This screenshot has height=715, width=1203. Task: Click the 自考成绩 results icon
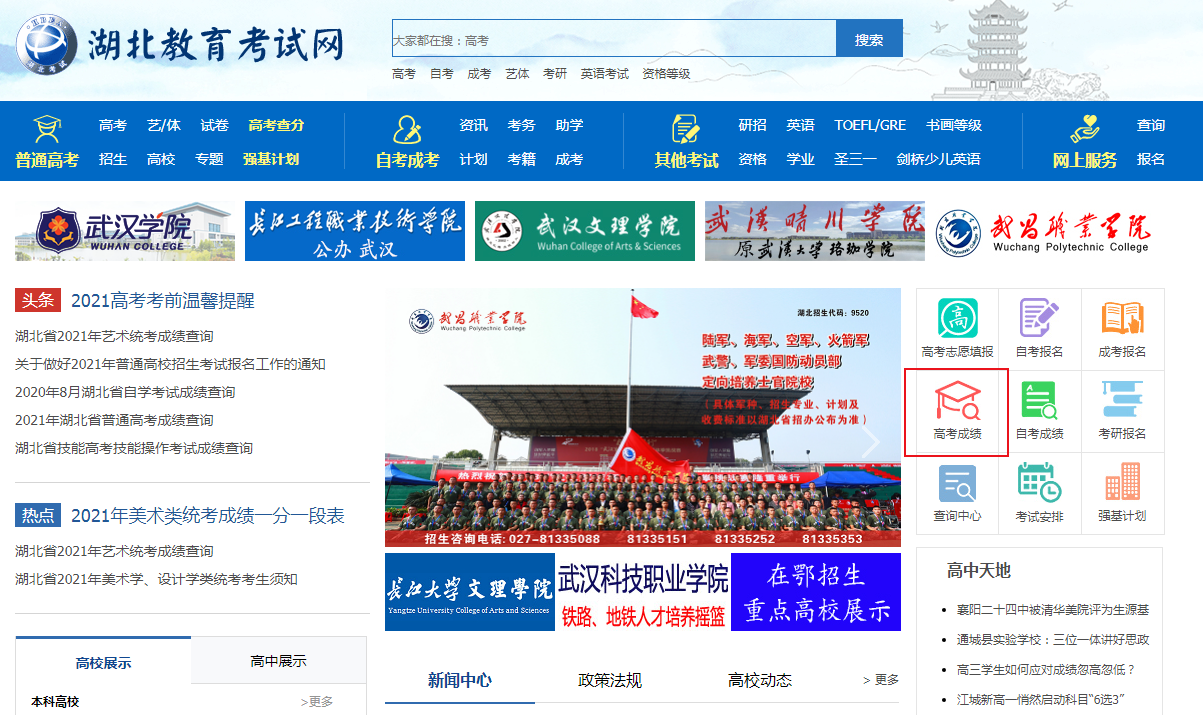(1040, 410)
